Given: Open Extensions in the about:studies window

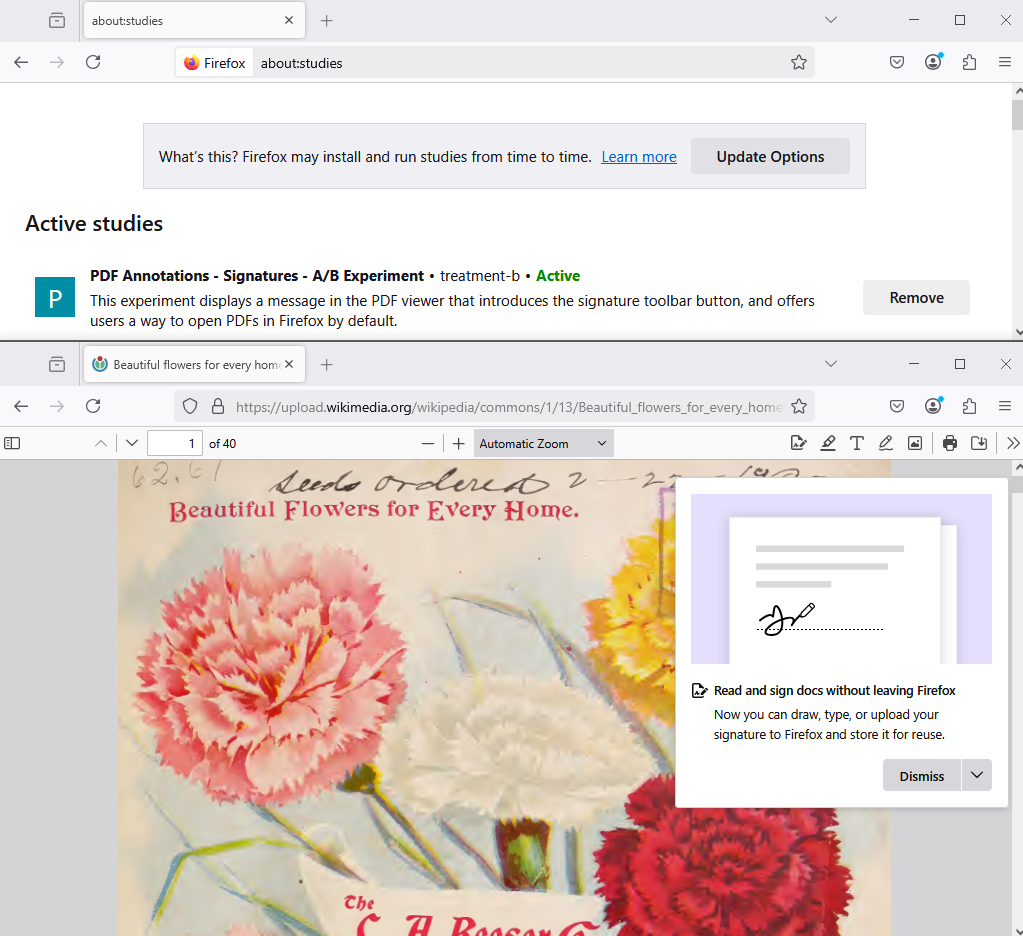Looking at the screenshot, I should (970, 63).
